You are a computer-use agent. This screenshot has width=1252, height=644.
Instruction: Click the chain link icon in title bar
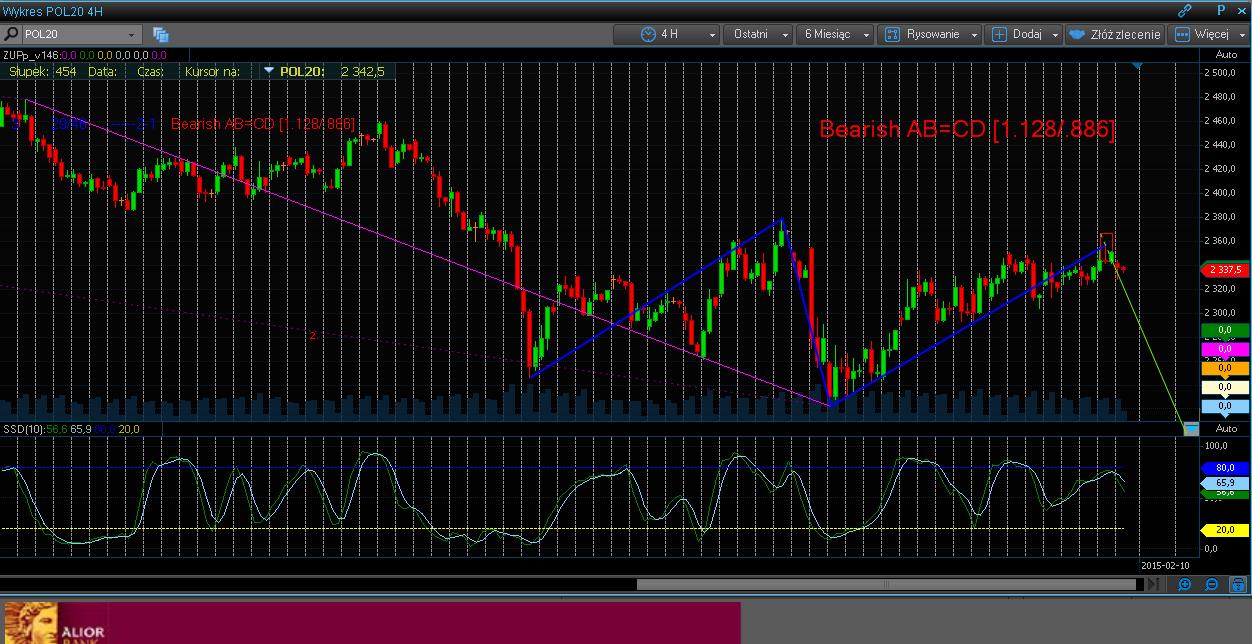coord(1185,10)
